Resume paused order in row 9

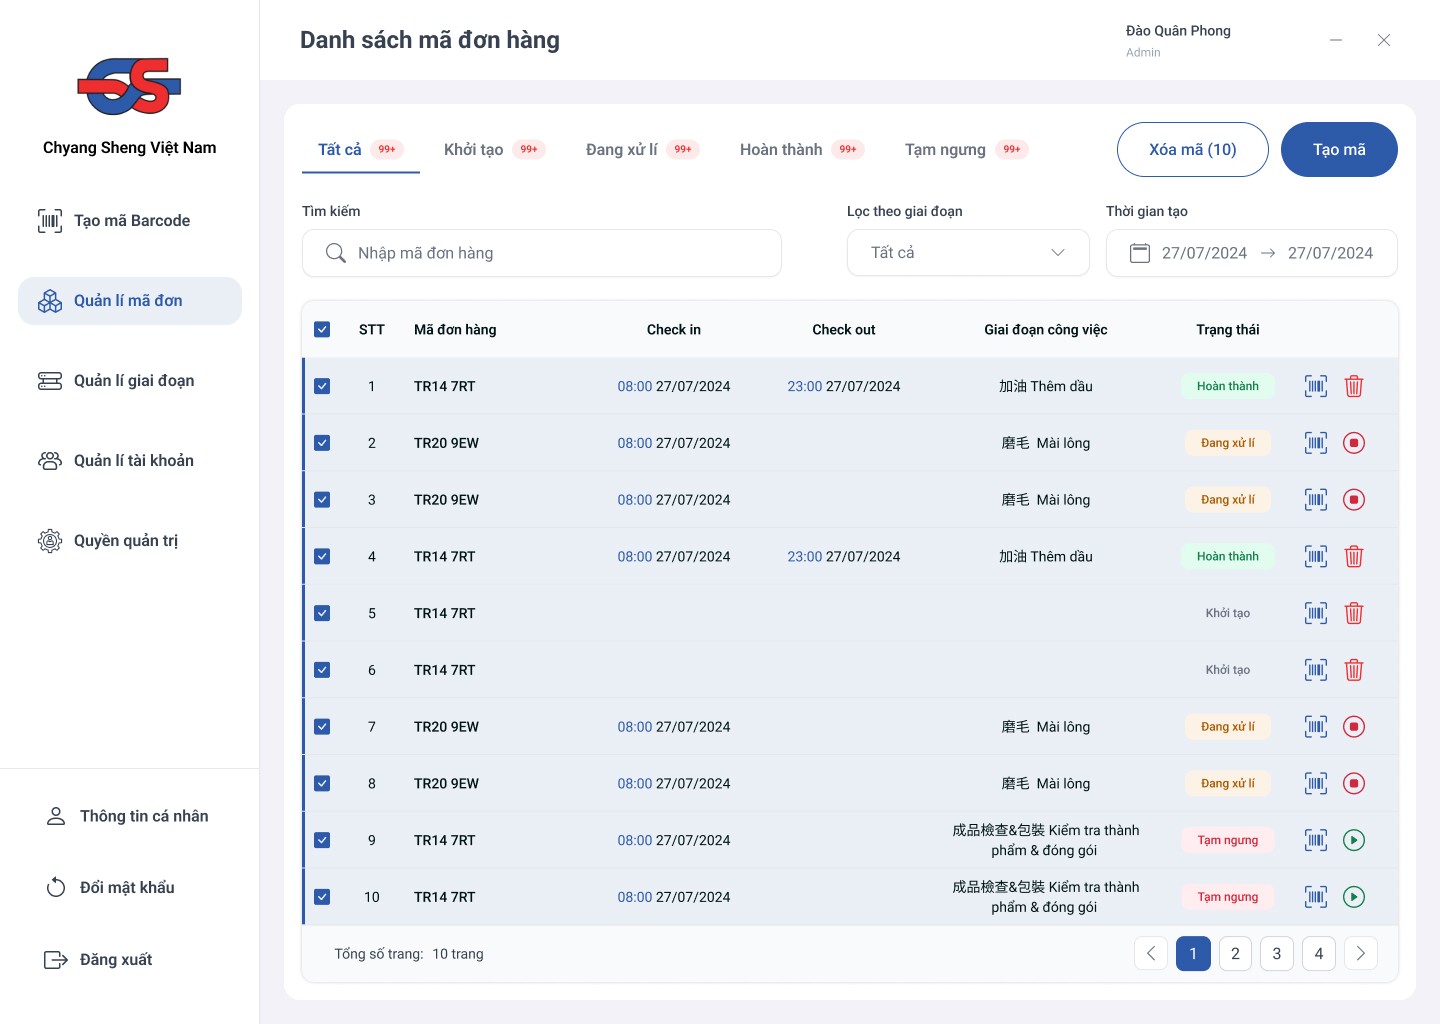[1354, 840]
